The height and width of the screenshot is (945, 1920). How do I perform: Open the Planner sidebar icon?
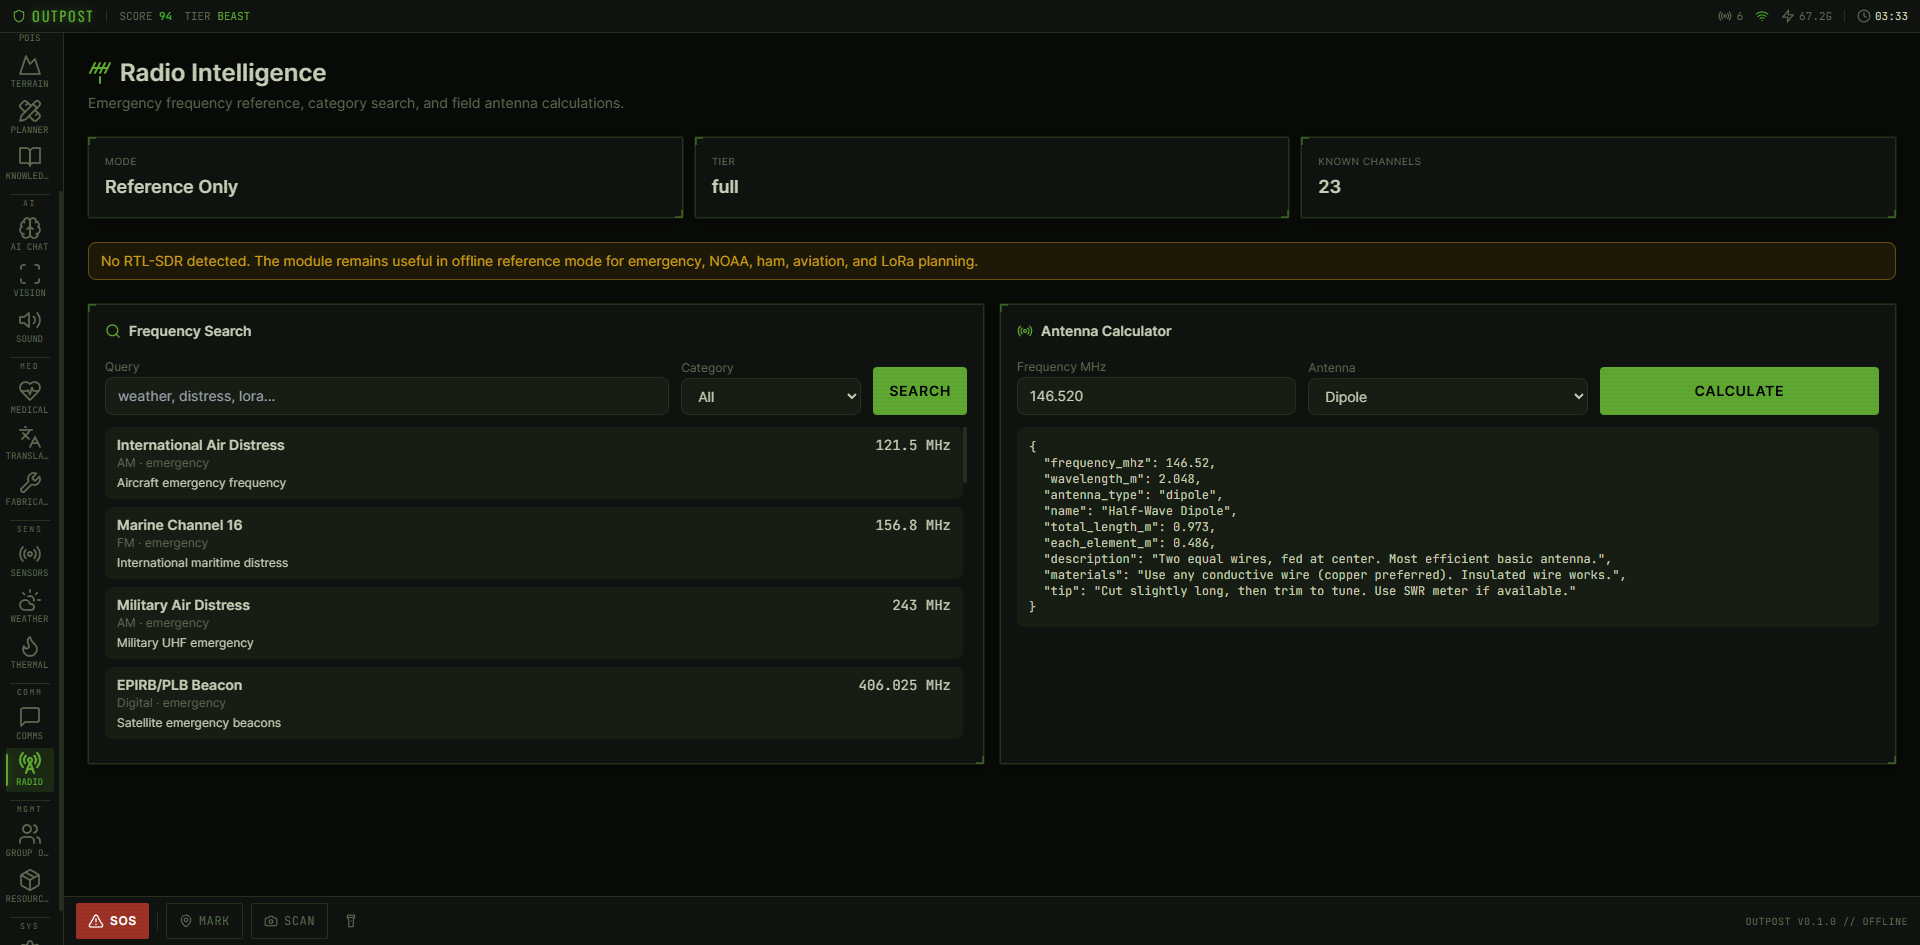coord(30,117)
